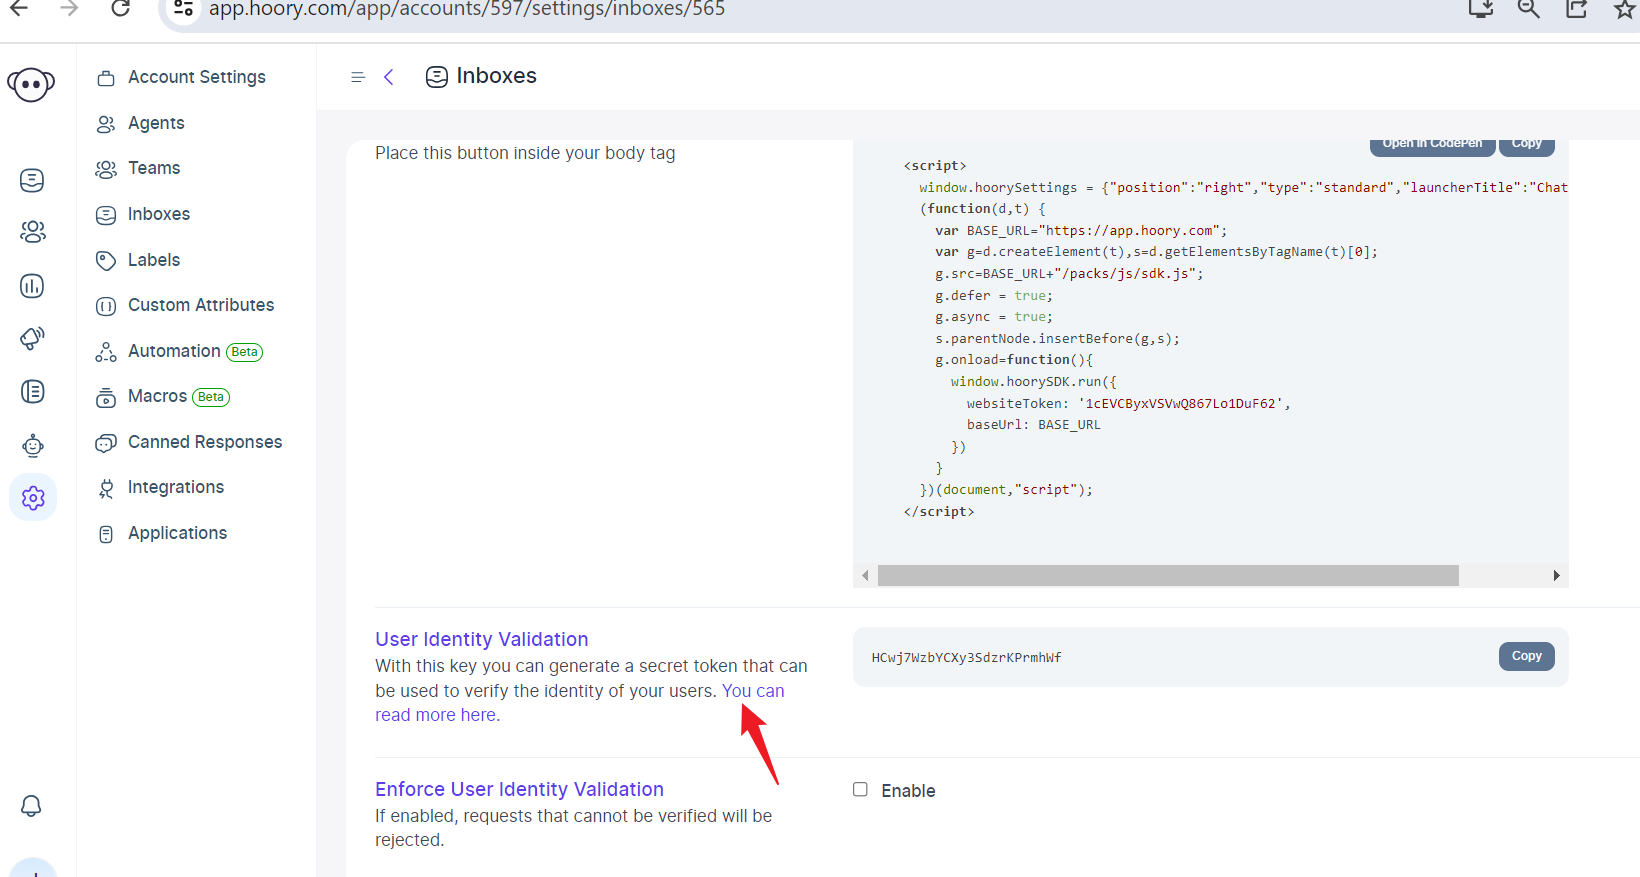
Task: Click the code scrollbar right arrow
Action: pos(1556,575)
